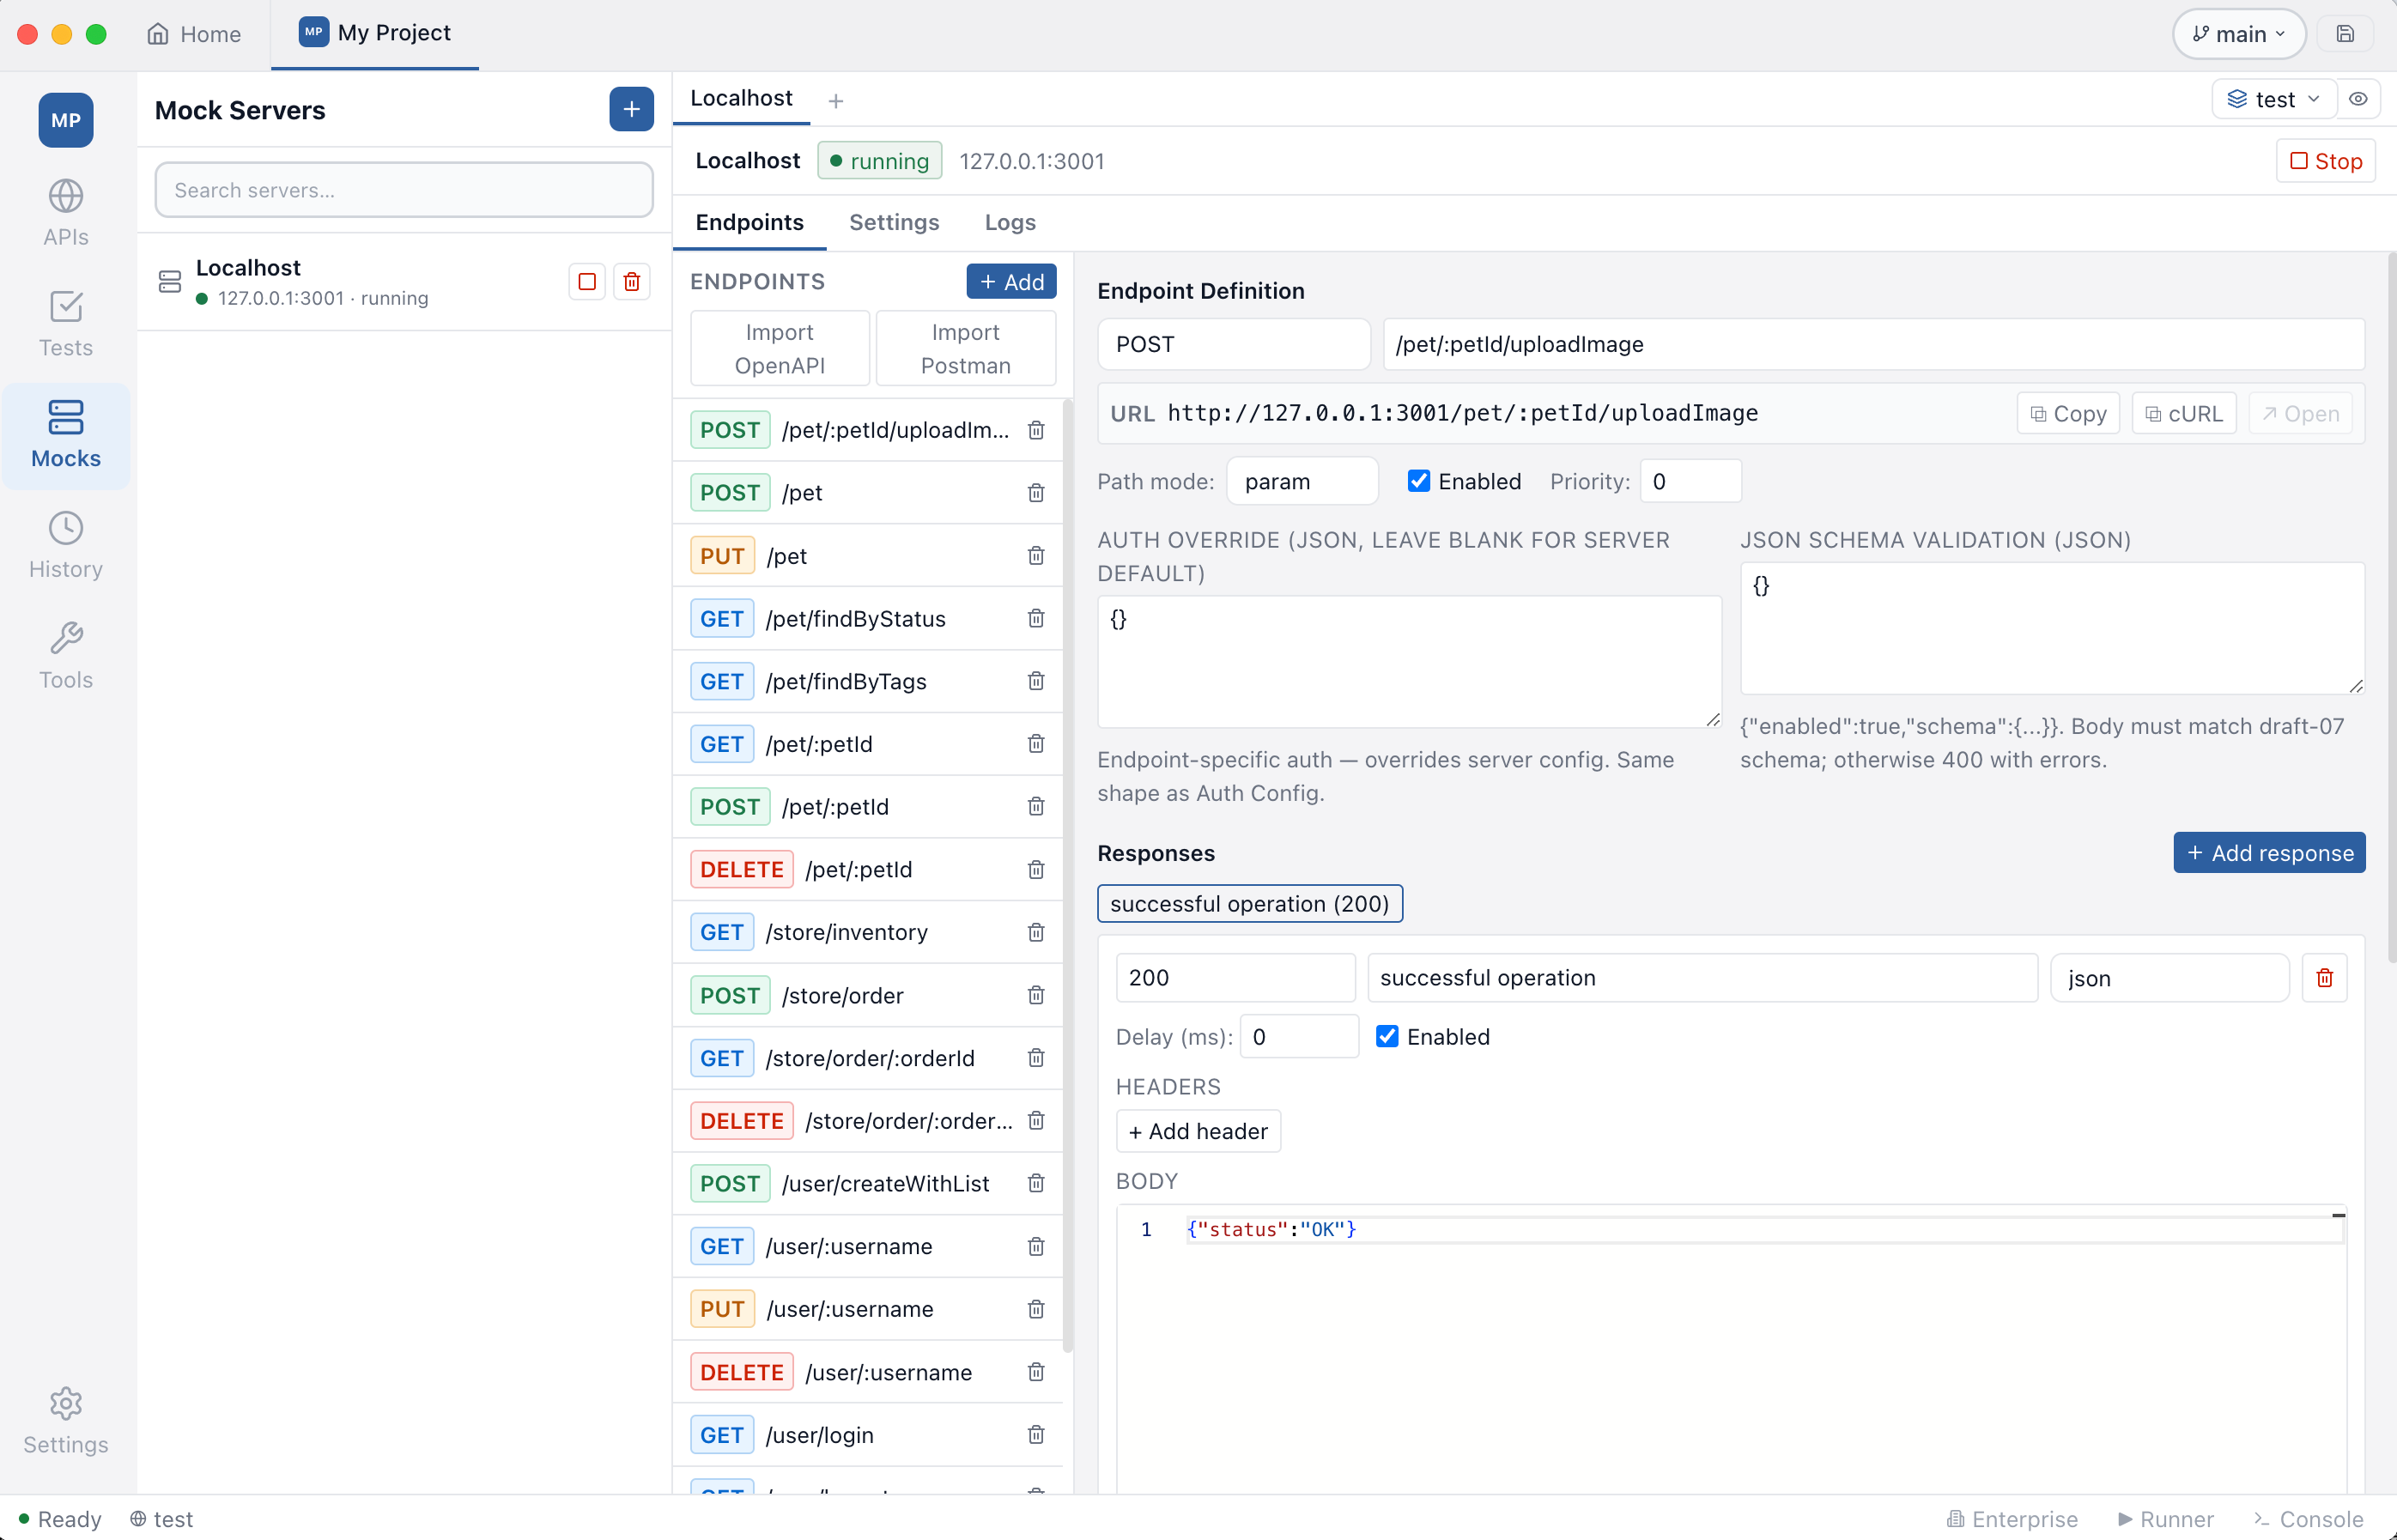Select the GET /store/order/:orderId endpoint
2397x1540 pixels.
[867, 1058]
